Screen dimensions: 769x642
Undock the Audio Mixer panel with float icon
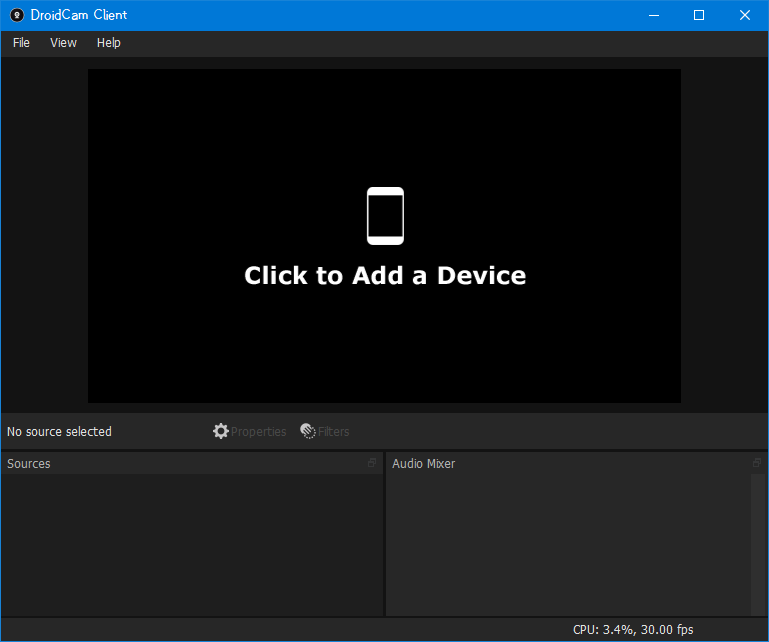tap(757, 463)
